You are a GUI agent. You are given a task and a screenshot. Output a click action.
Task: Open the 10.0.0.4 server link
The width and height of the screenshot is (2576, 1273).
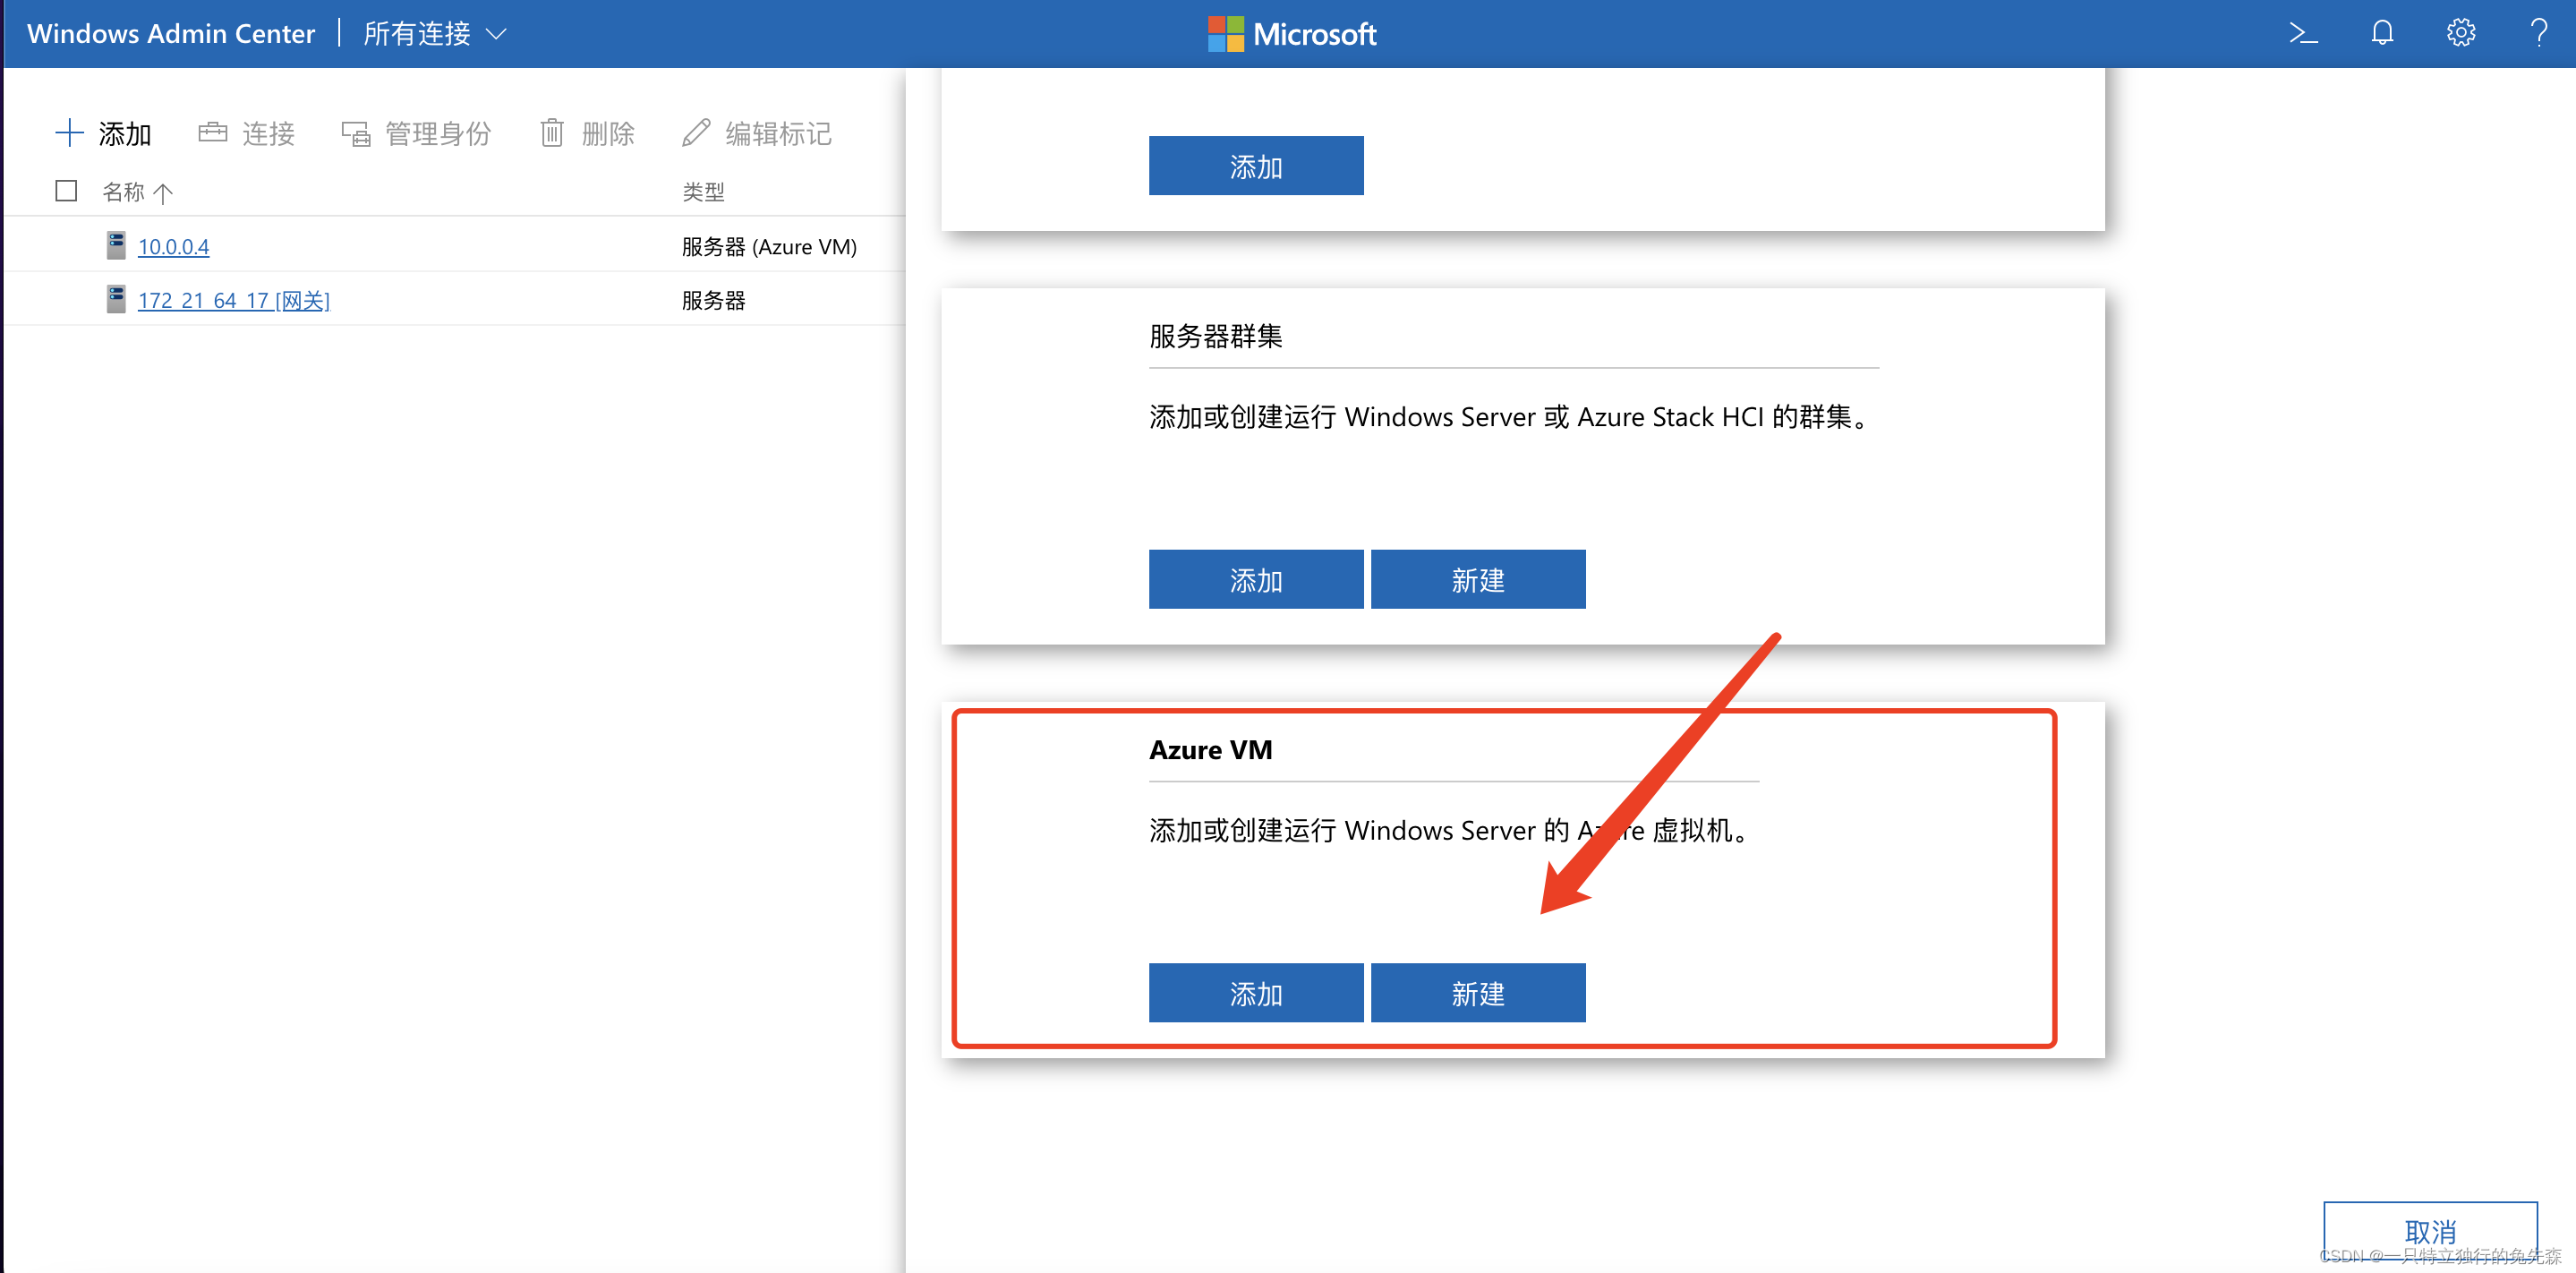173,247
